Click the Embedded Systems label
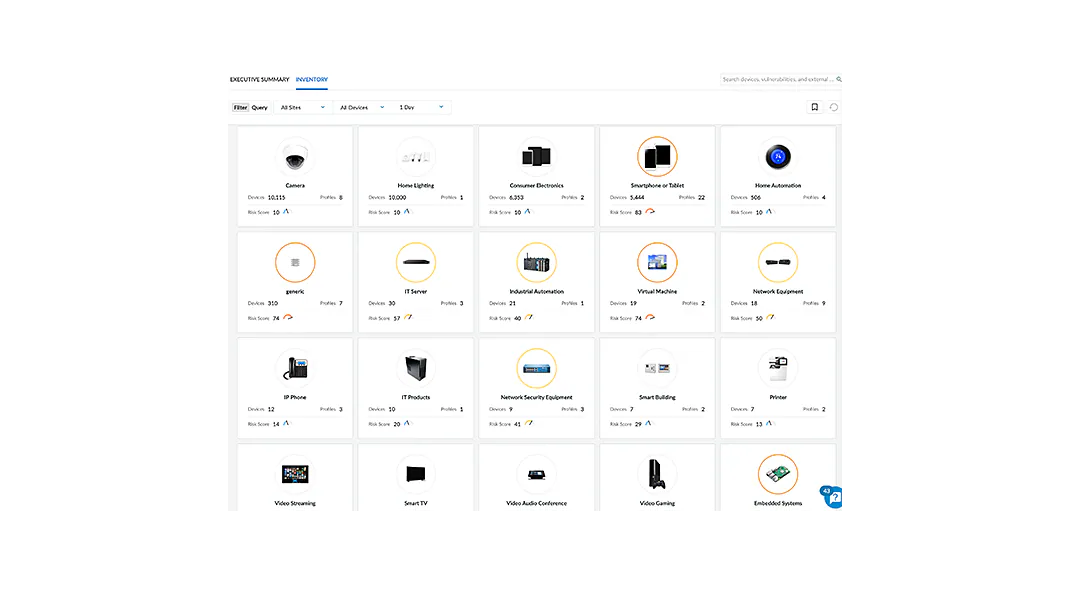 click(x=778, y=503)
